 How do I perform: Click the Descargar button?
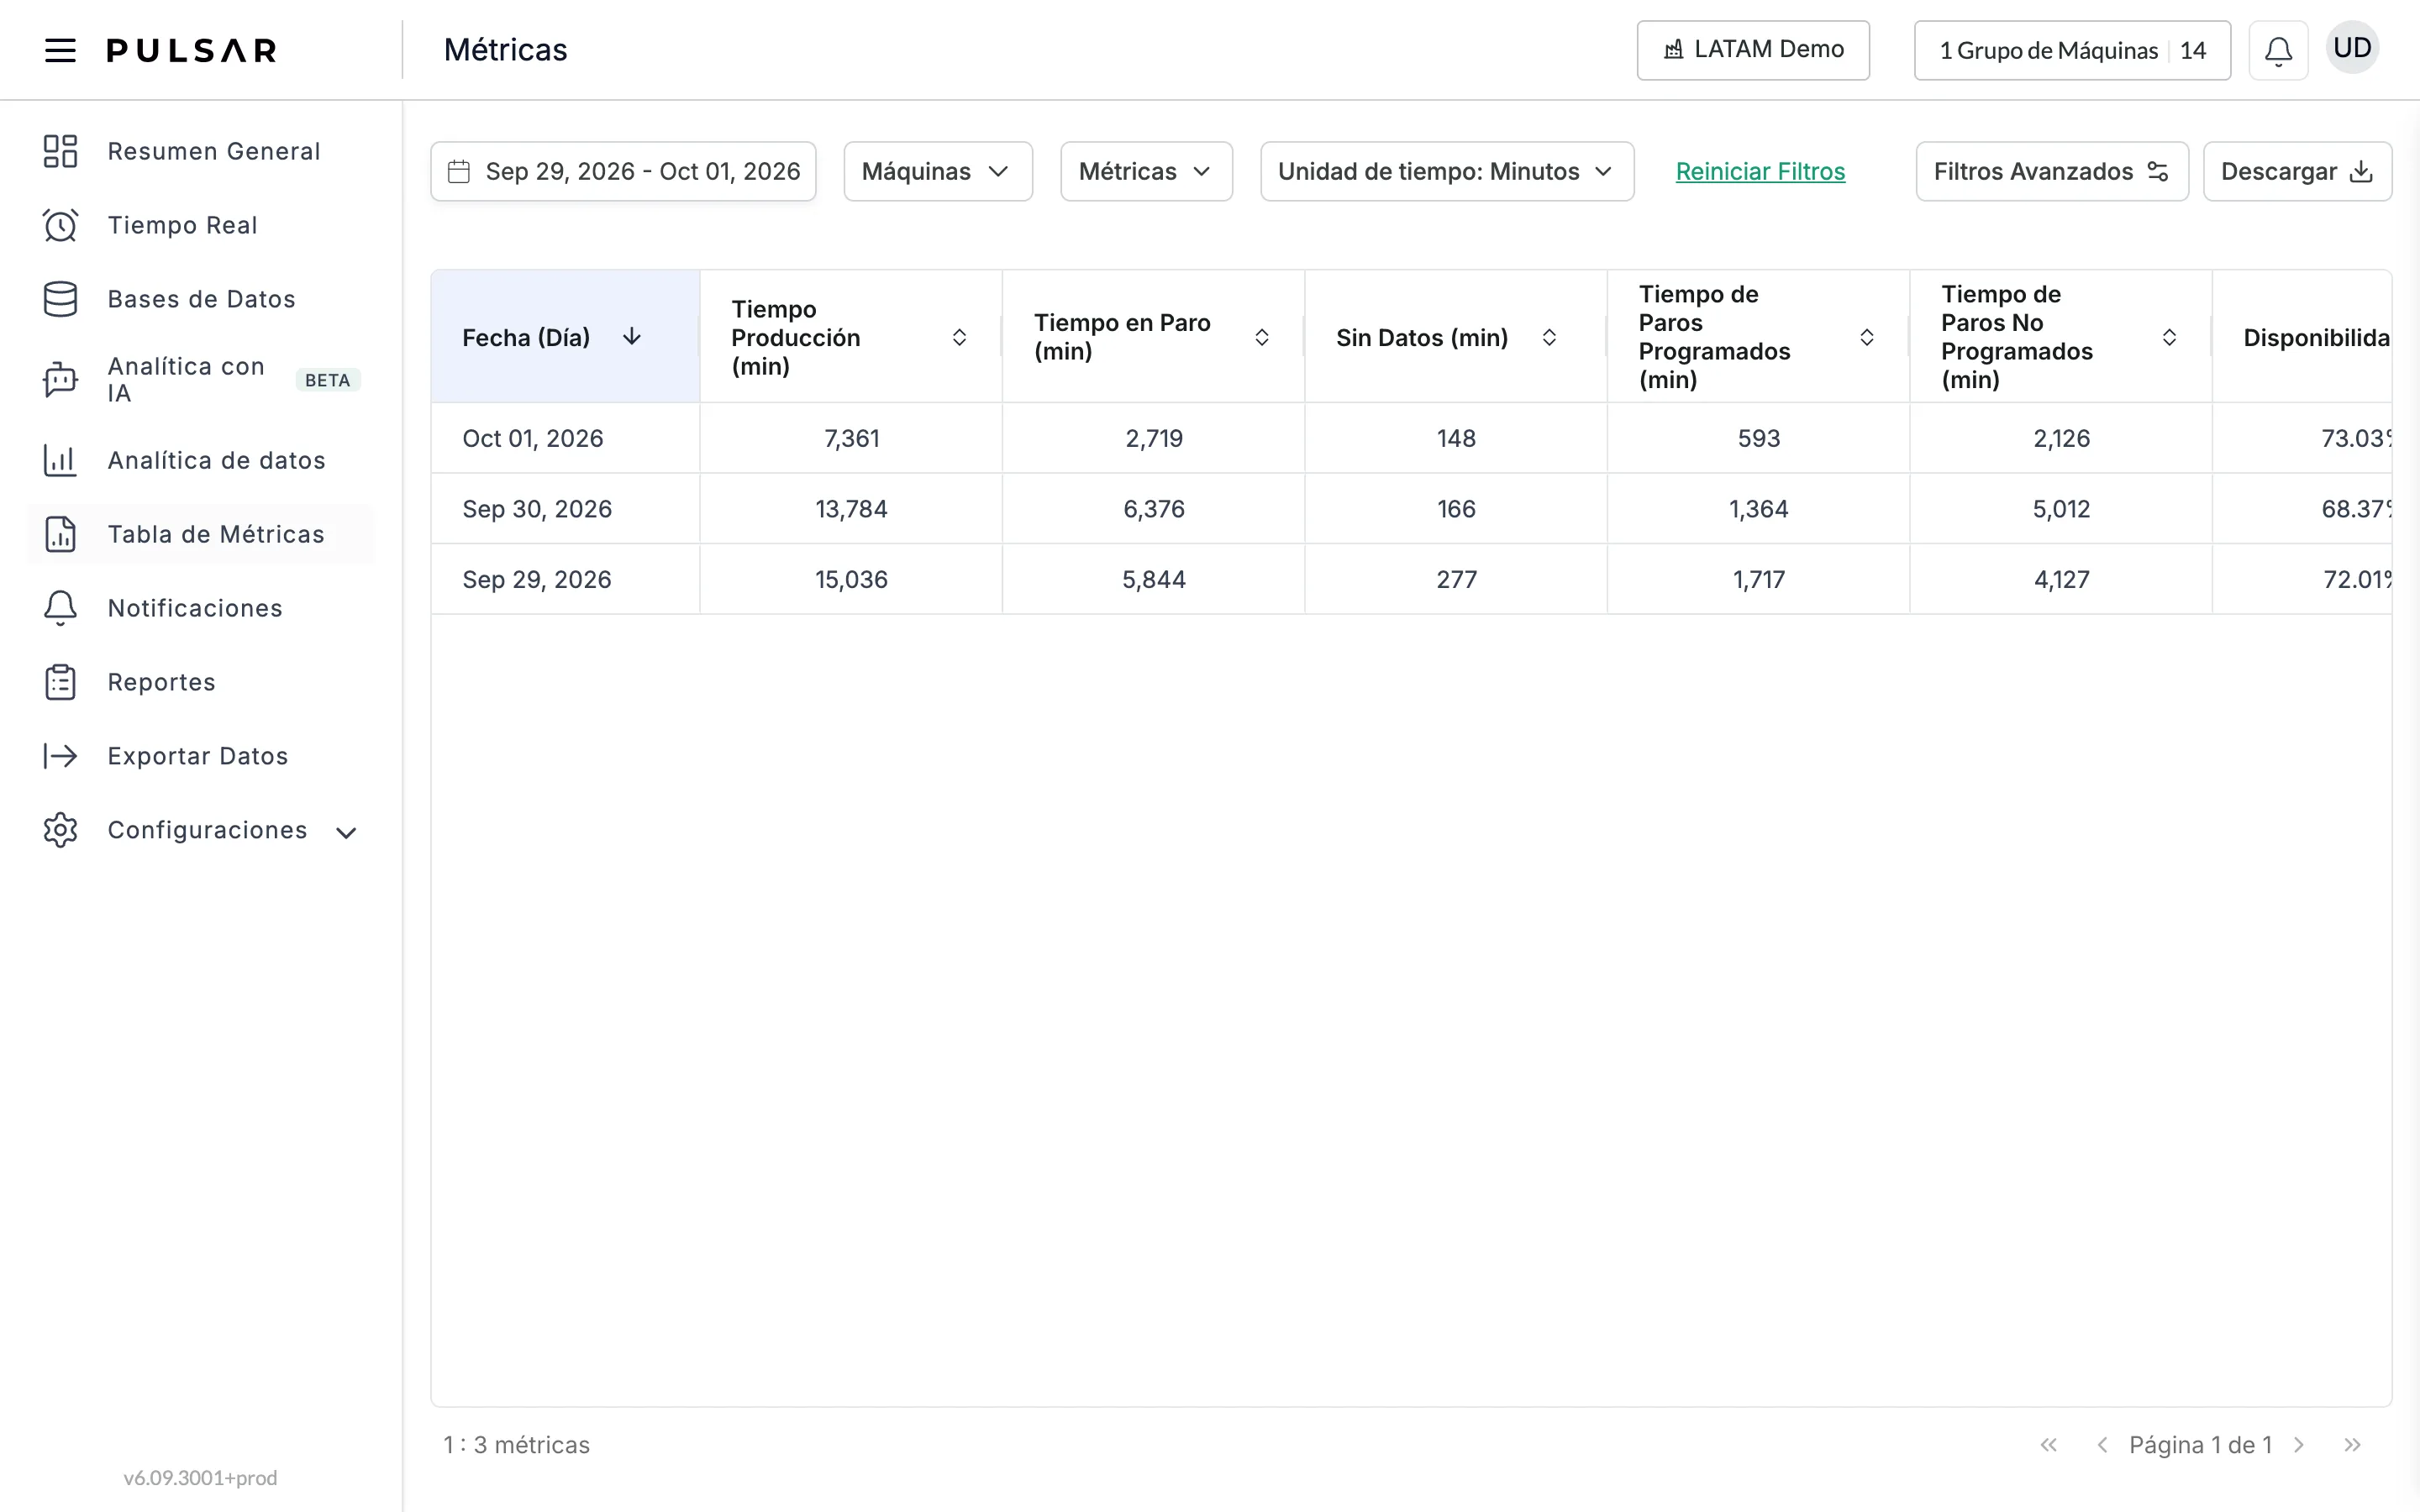(x=2297, y=172)
